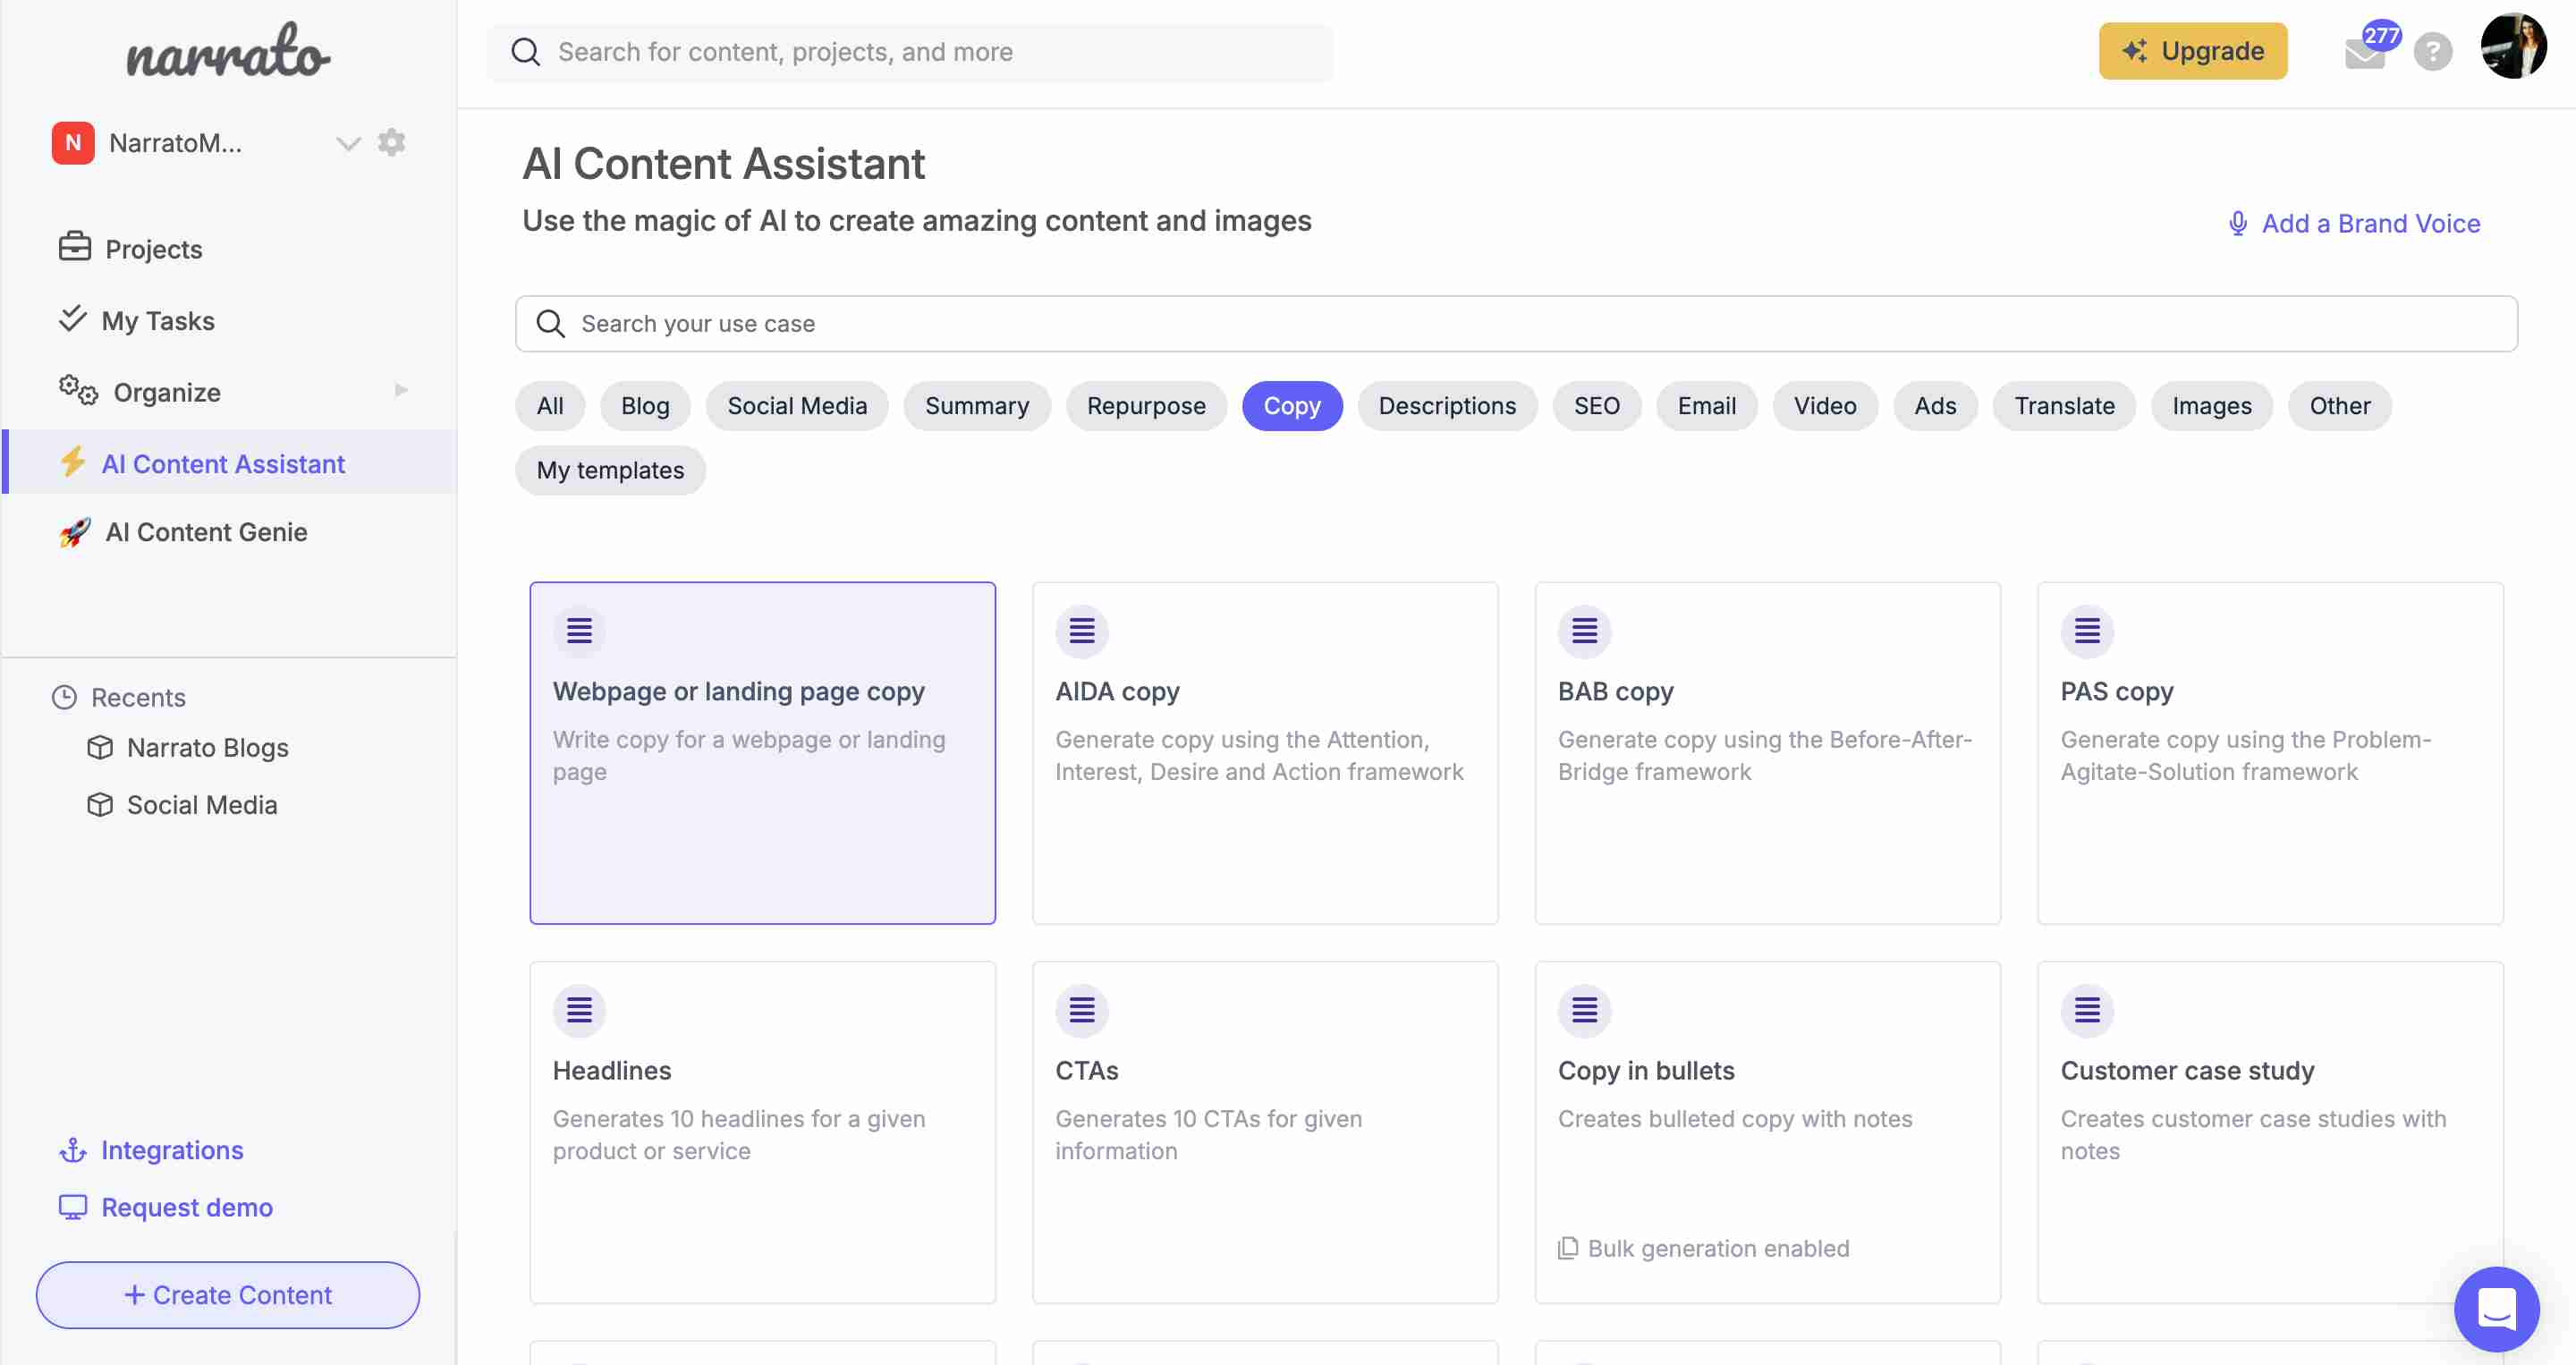The image size is (2576, 1365).
Task: Click the Recents clock icon
Action: [65, 697]
